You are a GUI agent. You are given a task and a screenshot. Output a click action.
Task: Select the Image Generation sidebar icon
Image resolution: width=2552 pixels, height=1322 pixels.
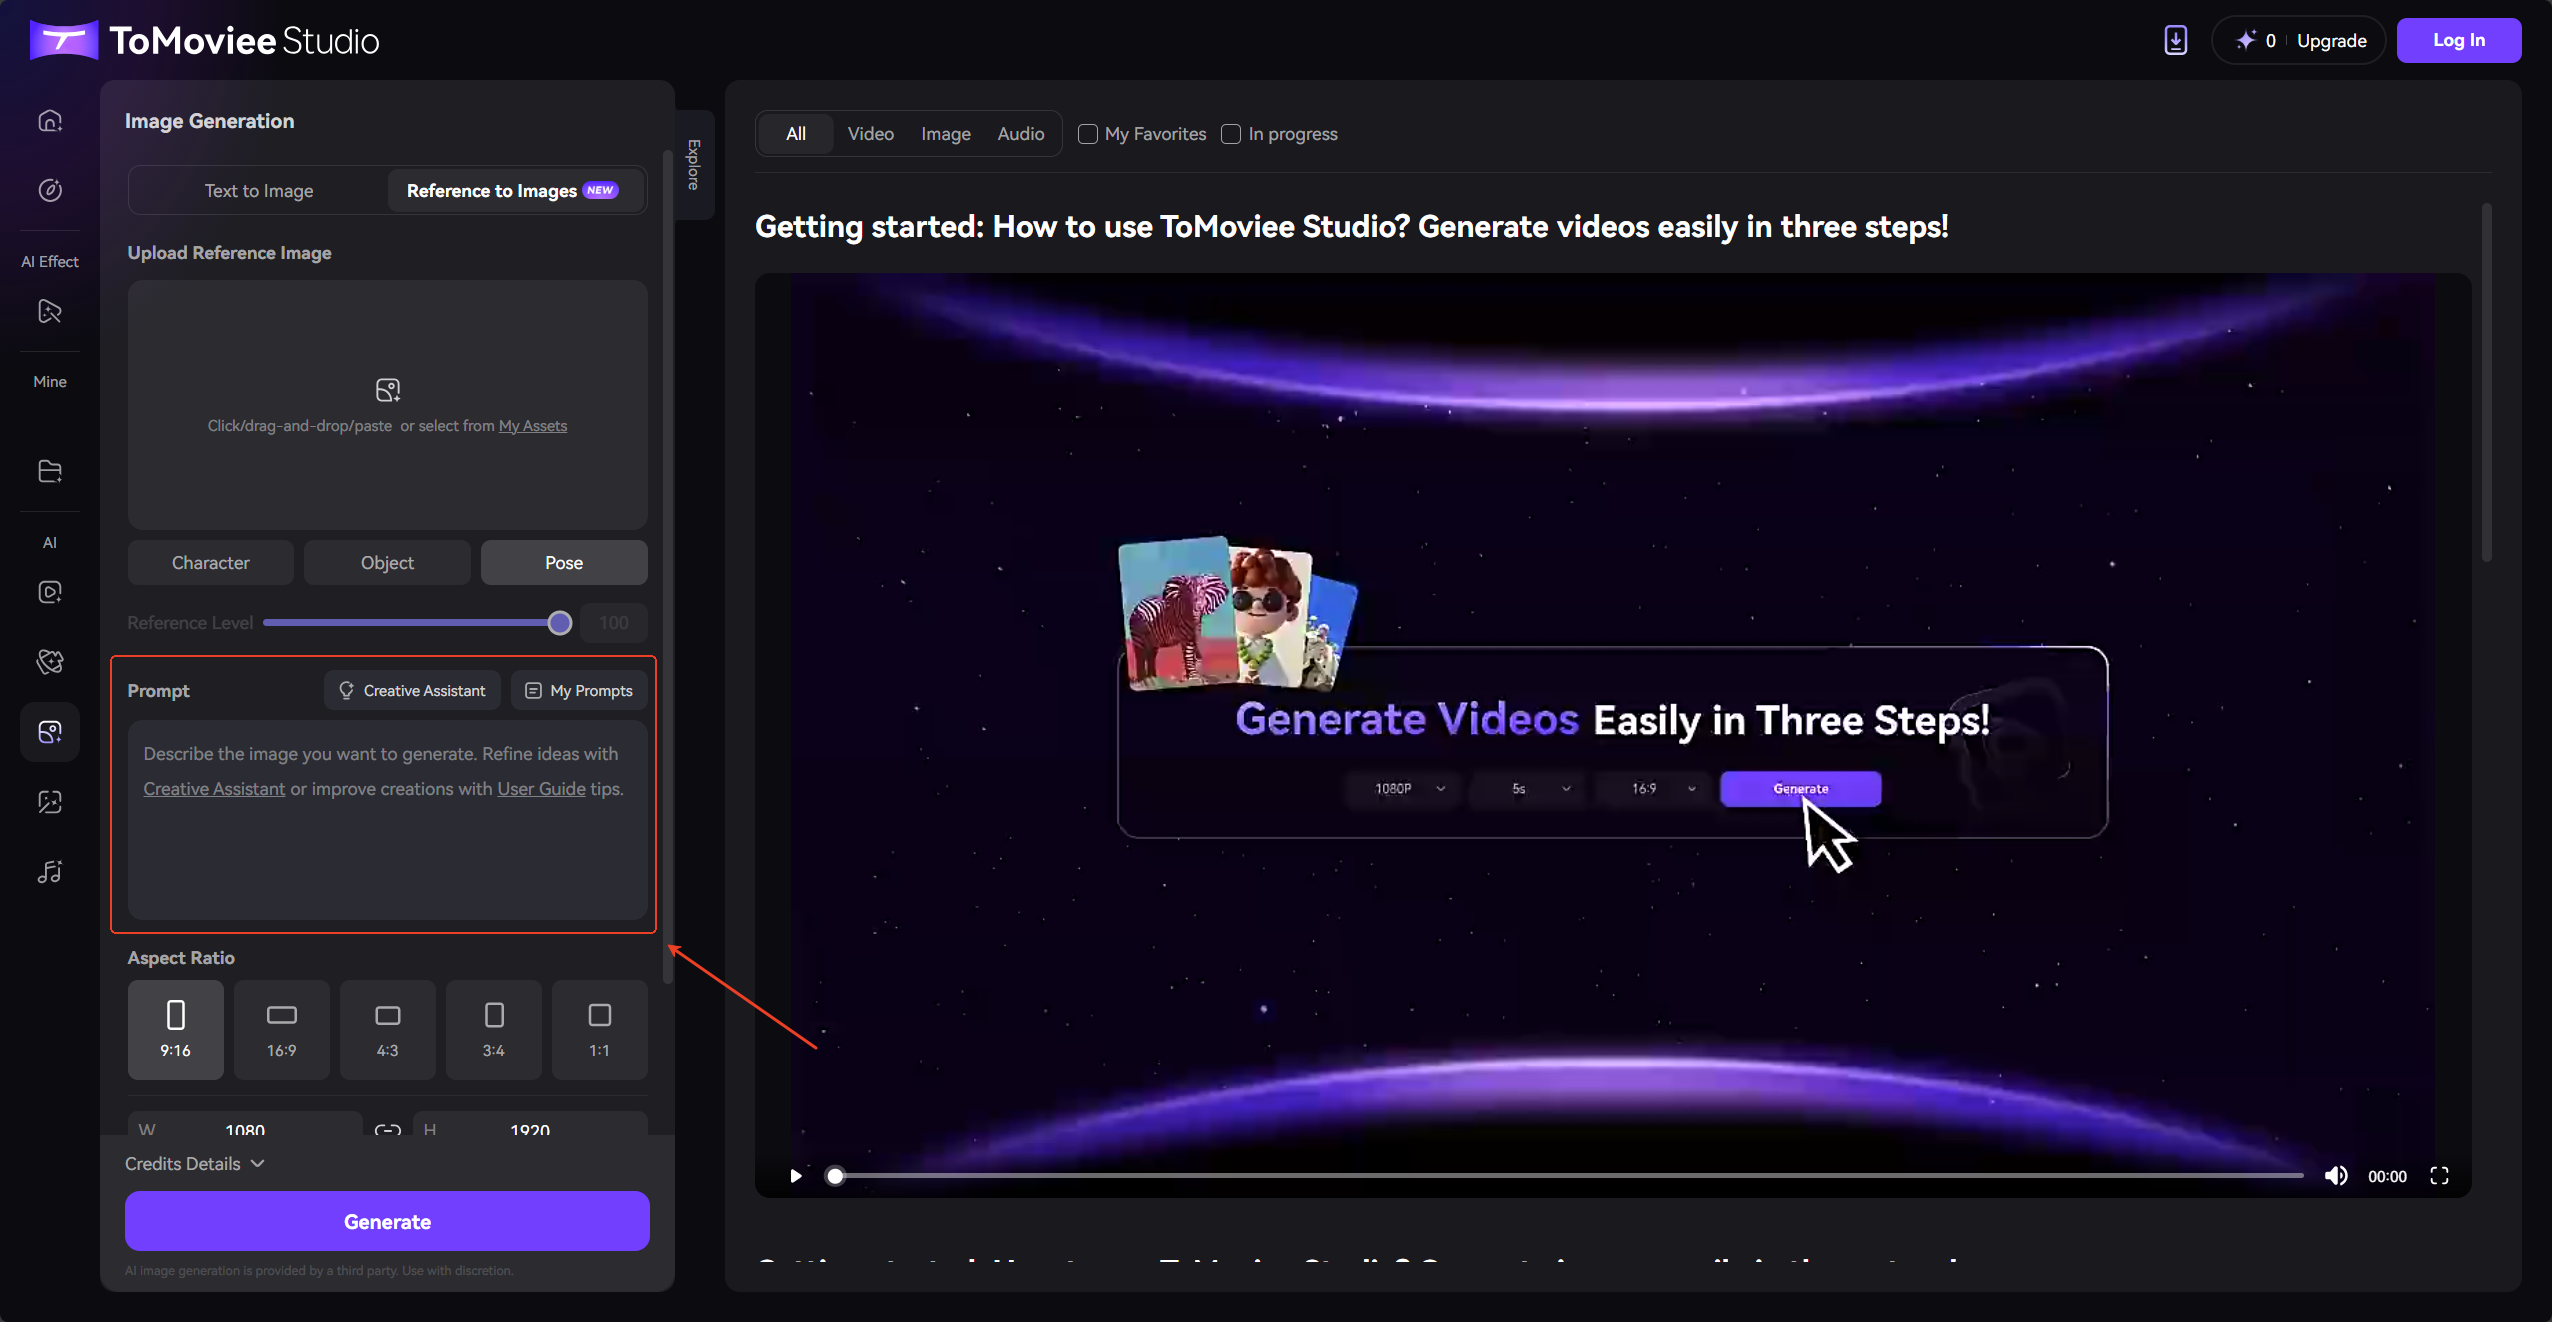[50, 732]
